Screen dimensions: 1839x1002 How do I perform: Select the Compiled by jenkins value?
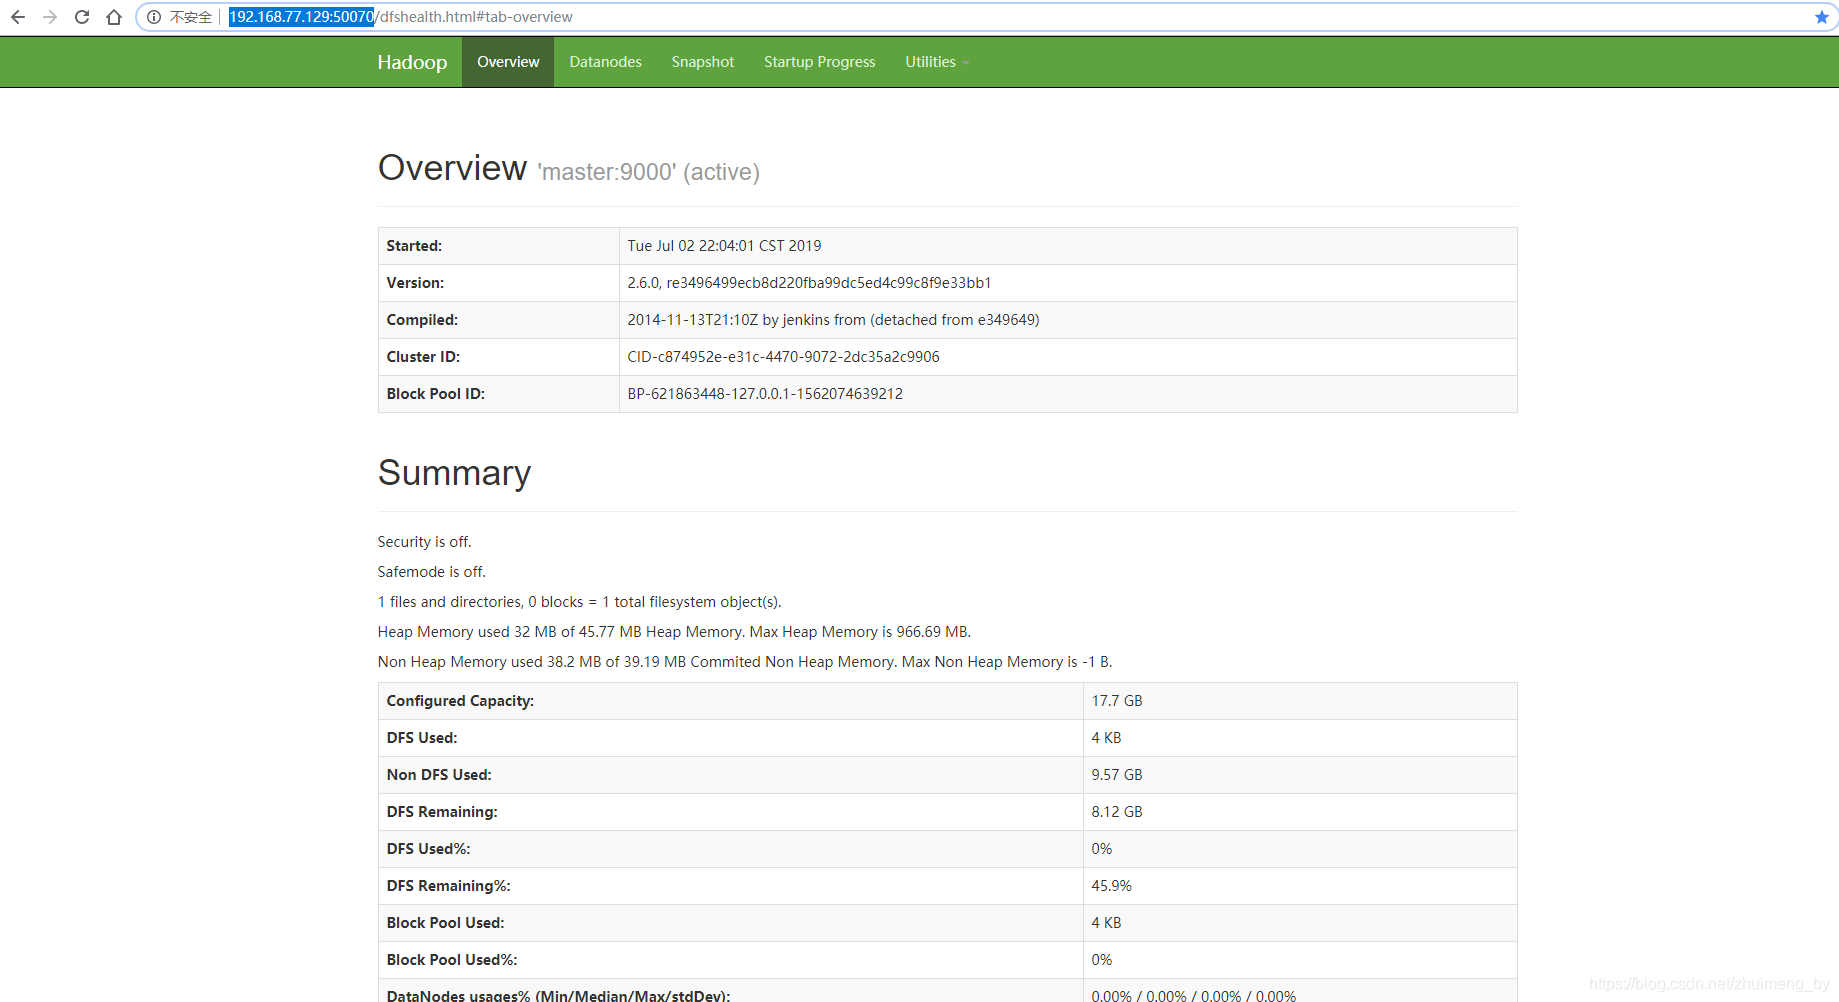tap(833, 320)
